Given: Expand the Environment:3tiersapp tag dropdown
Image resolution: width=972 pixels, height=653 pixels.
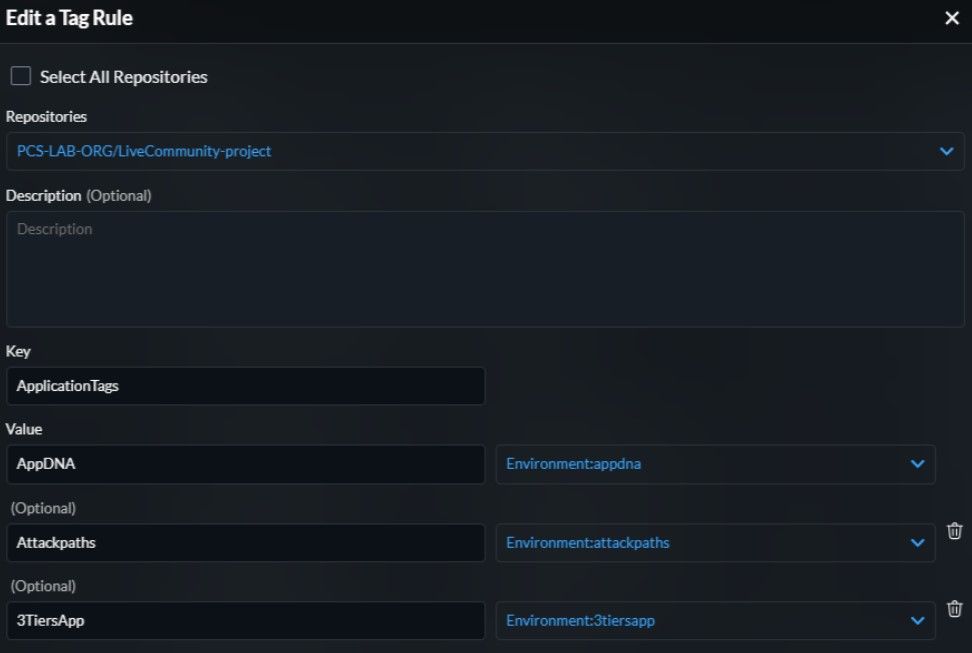Looking at the screenshot, I should point(700,621).
